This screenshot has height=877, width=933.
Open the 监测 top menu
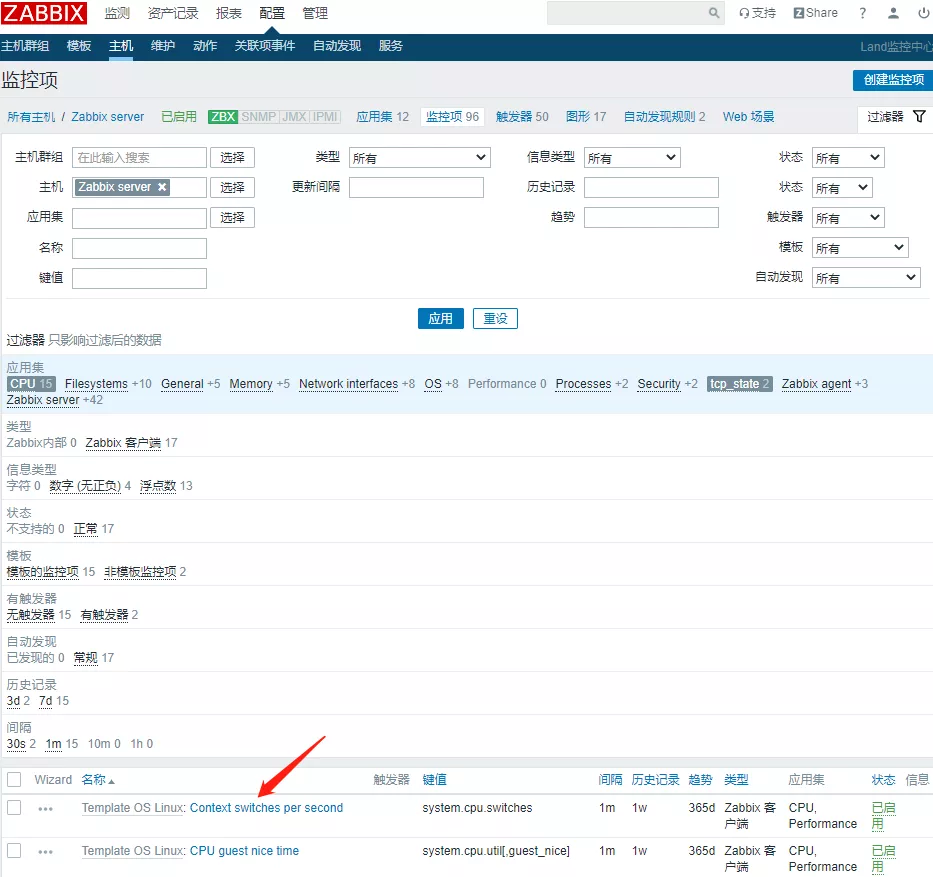click(x=117, y=13)
